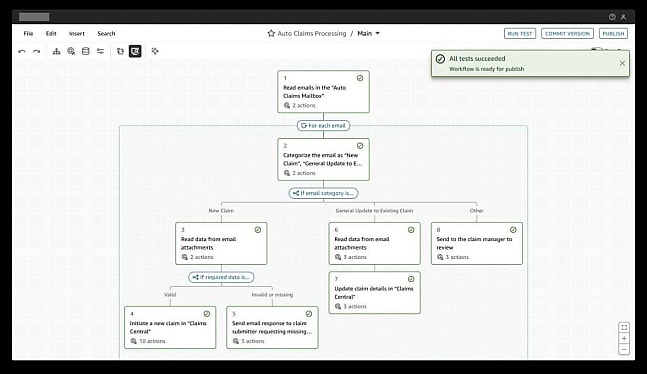
Task: Open 10 actions on step 4 card
Action: pyautogui.click(x=148, y=341)
